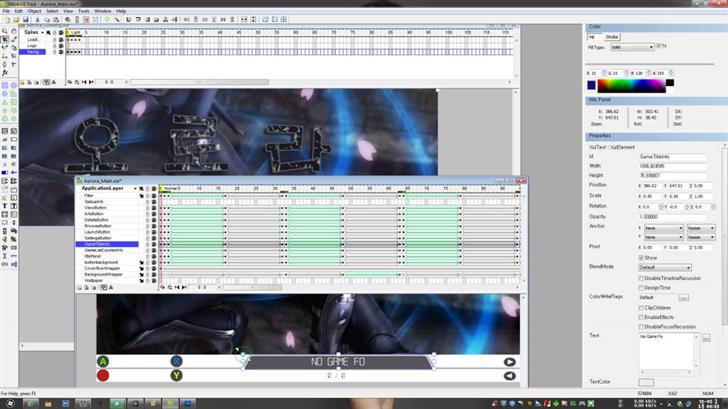728x409 pixels.
Task: Expand the ApplicationLayer dropdown arrow
Action: point(135,189)
